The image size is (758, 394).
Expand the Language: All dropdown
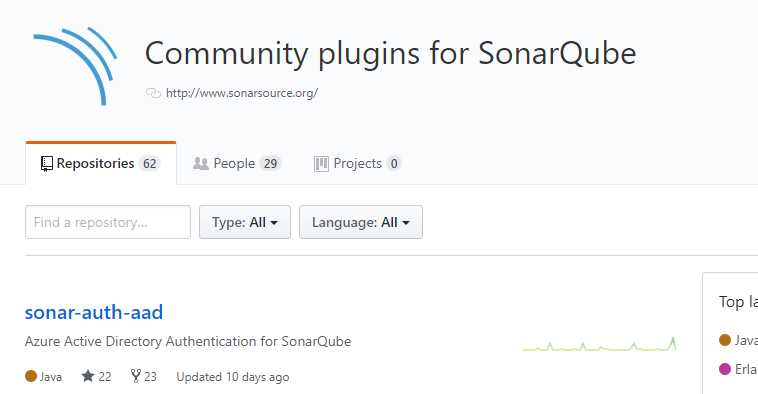[x=361, y=222]
